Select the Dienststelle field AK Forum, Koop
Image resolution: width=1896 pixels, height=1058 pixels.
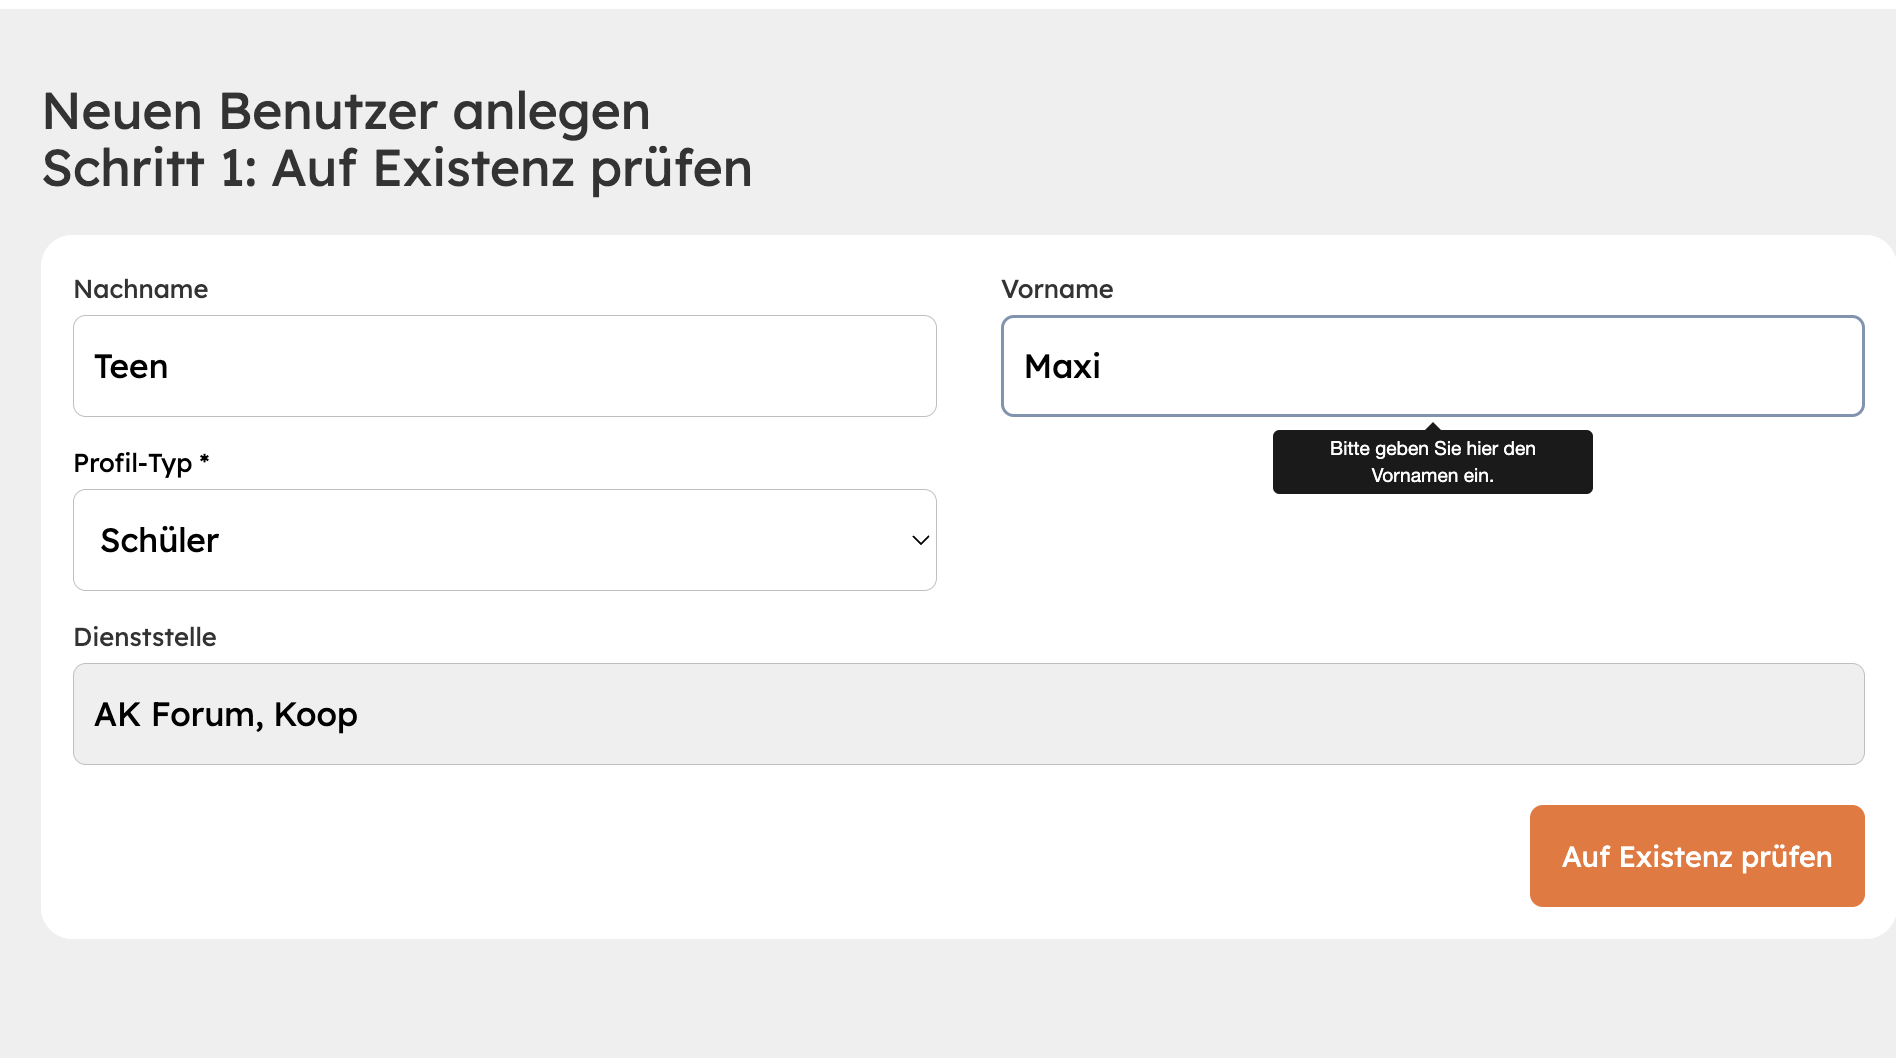coord(967,713)
